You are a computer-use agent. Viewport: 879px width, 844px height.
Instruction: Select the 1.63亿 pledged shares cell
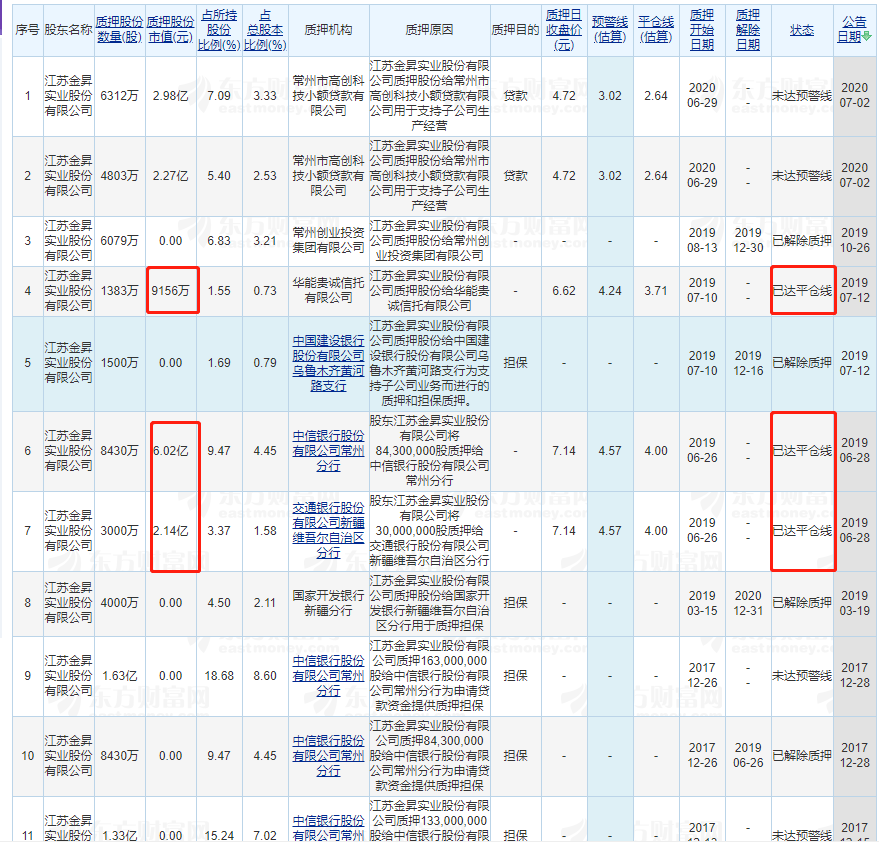tap(119, 676)
